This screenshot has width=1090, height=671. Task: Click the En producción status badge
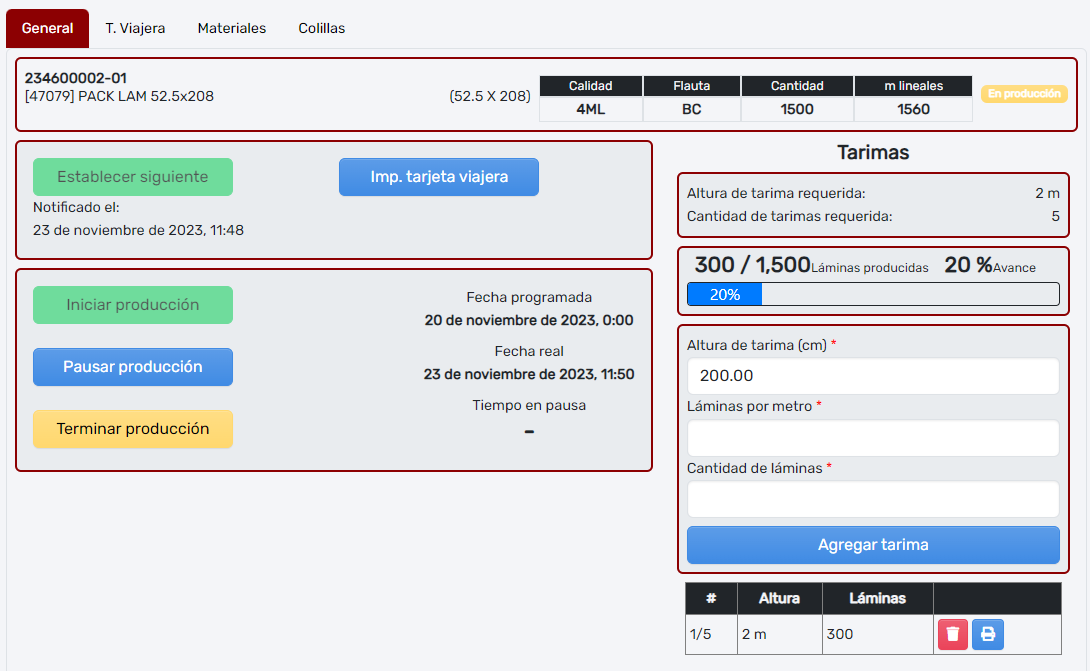(1024, 94)
